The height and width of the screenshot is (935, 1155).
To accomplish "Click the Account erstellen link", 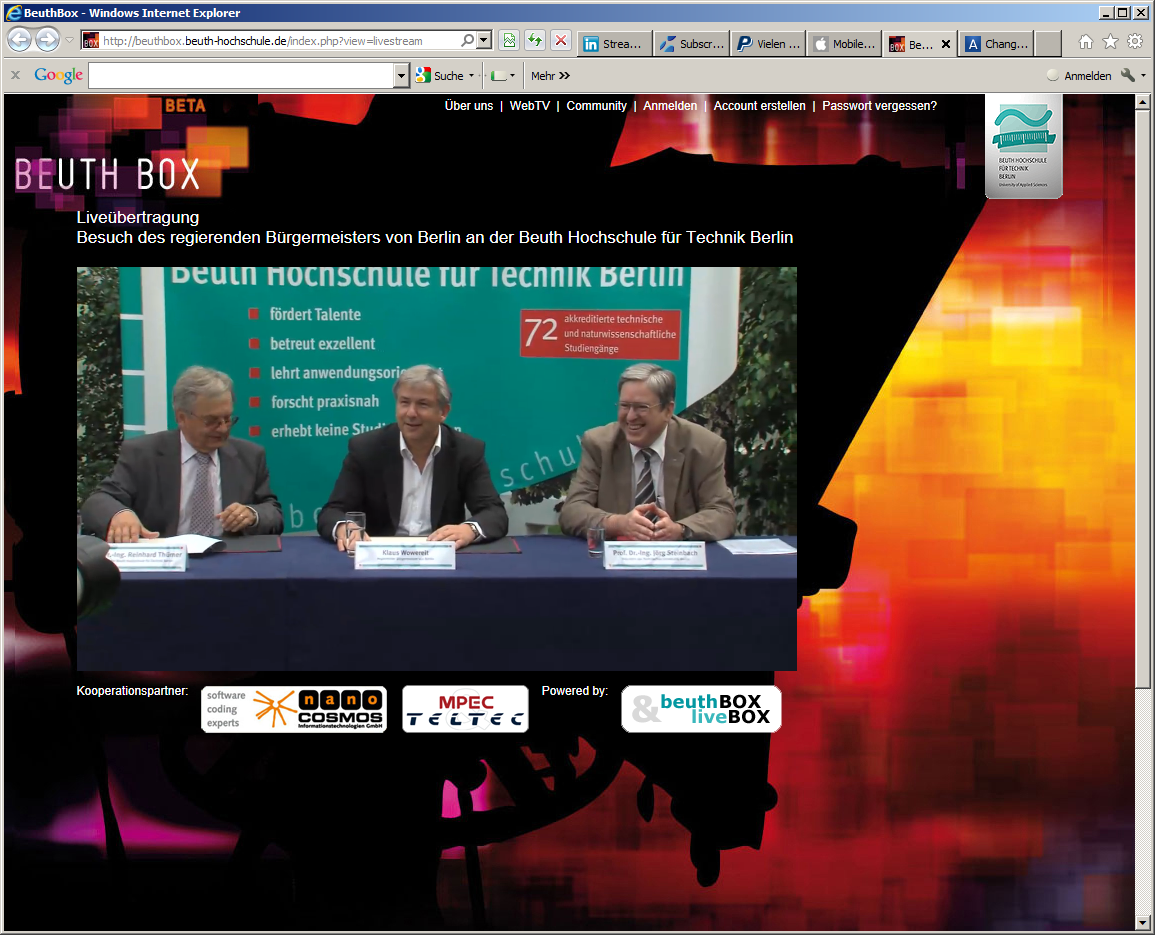I will pyautogui.click(x=759, y=106).
